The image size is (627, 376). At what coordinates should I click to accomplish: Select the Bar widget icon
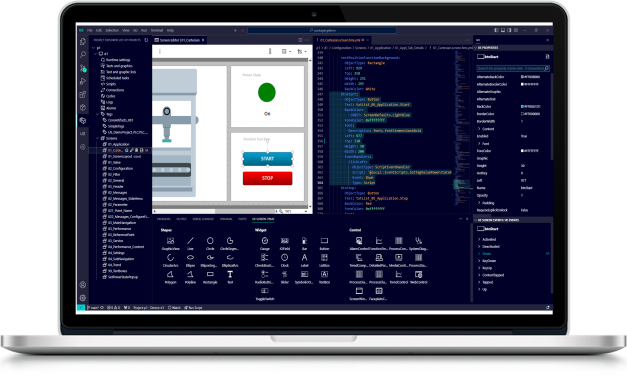click(304, 241)
